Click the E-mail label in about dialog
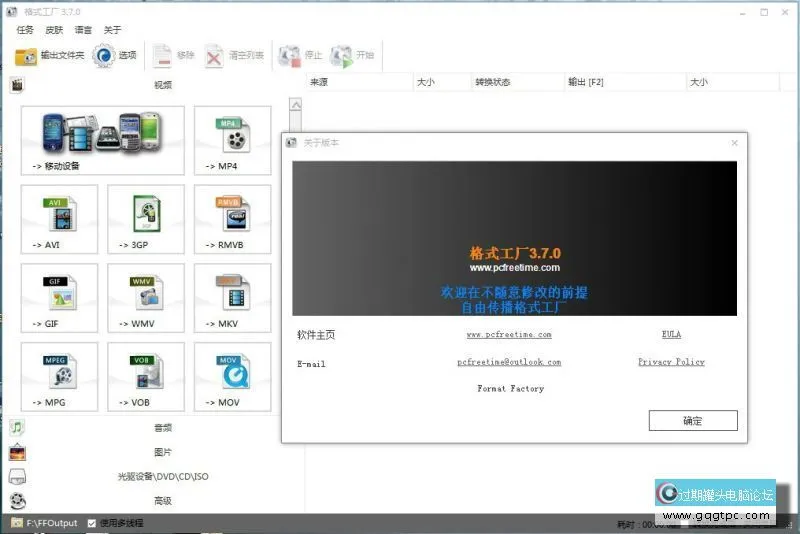The height and width of the screenshot is (534, 800). click(311, 364)
